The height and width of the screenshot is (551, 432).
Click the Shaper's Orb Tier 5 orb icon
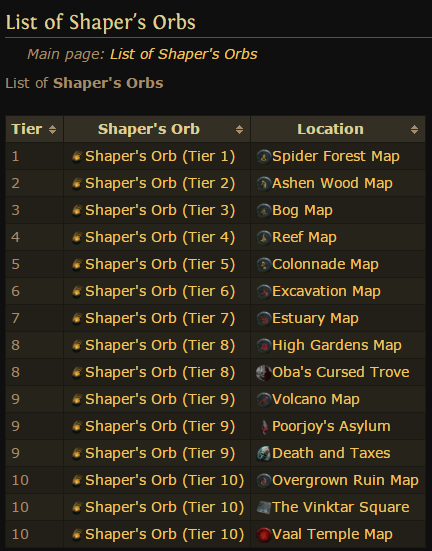coord(77,265)
